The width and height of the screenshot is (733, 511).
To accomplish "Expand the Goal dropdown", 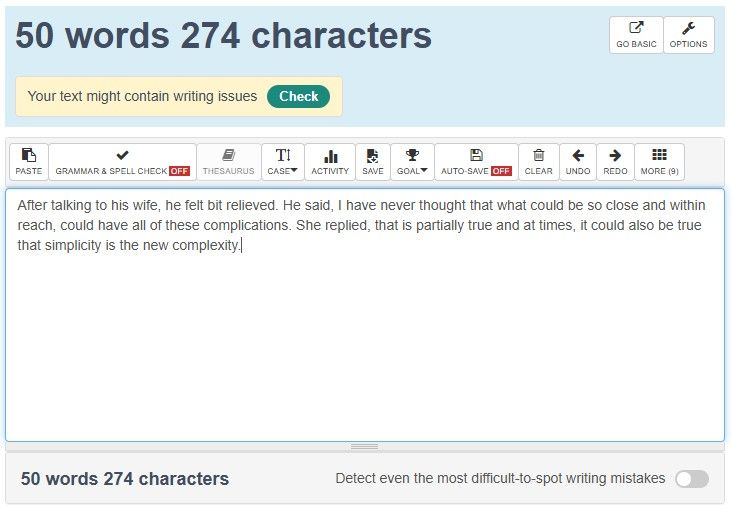I will click(x=412, y=162).
